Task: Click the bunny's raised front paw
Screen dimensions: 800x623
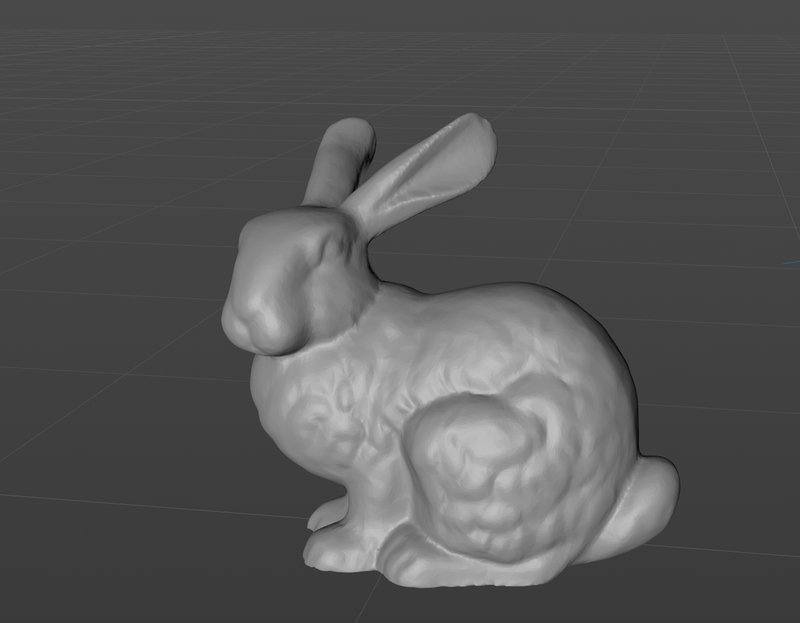Action: (x=329, y=513)
